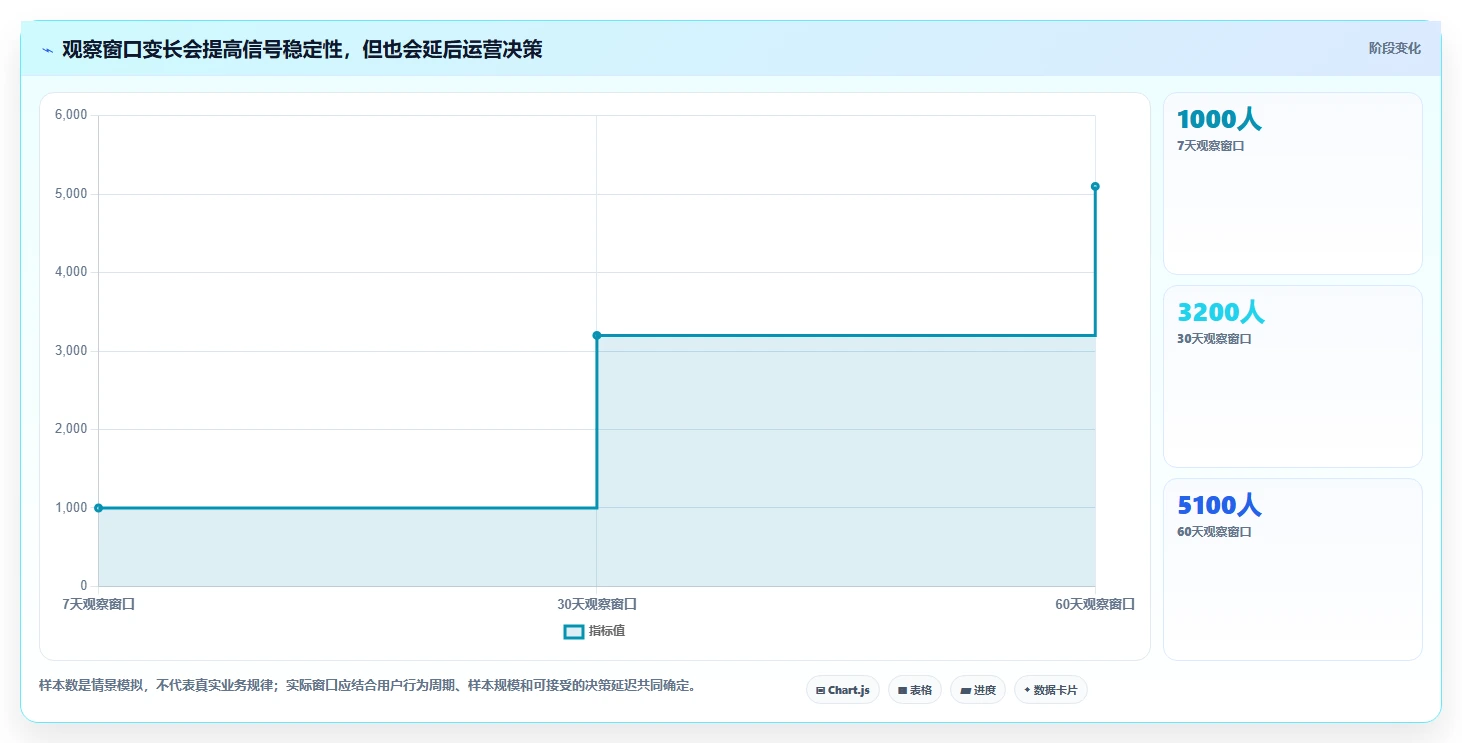
Task: Click the 5100人 card value
Action: tap(1219, 505)
